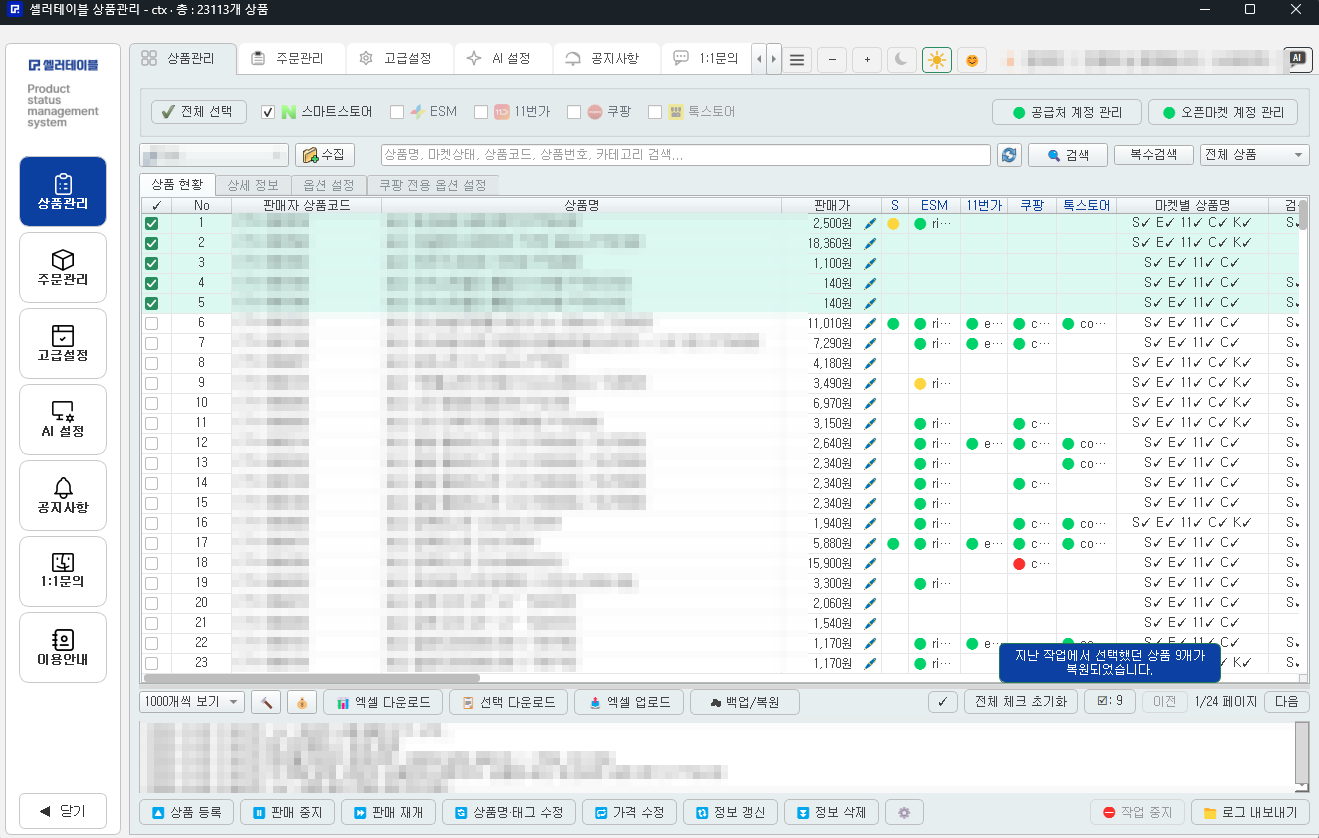Click the 상품 등록 button

click(x=187, y=812)
